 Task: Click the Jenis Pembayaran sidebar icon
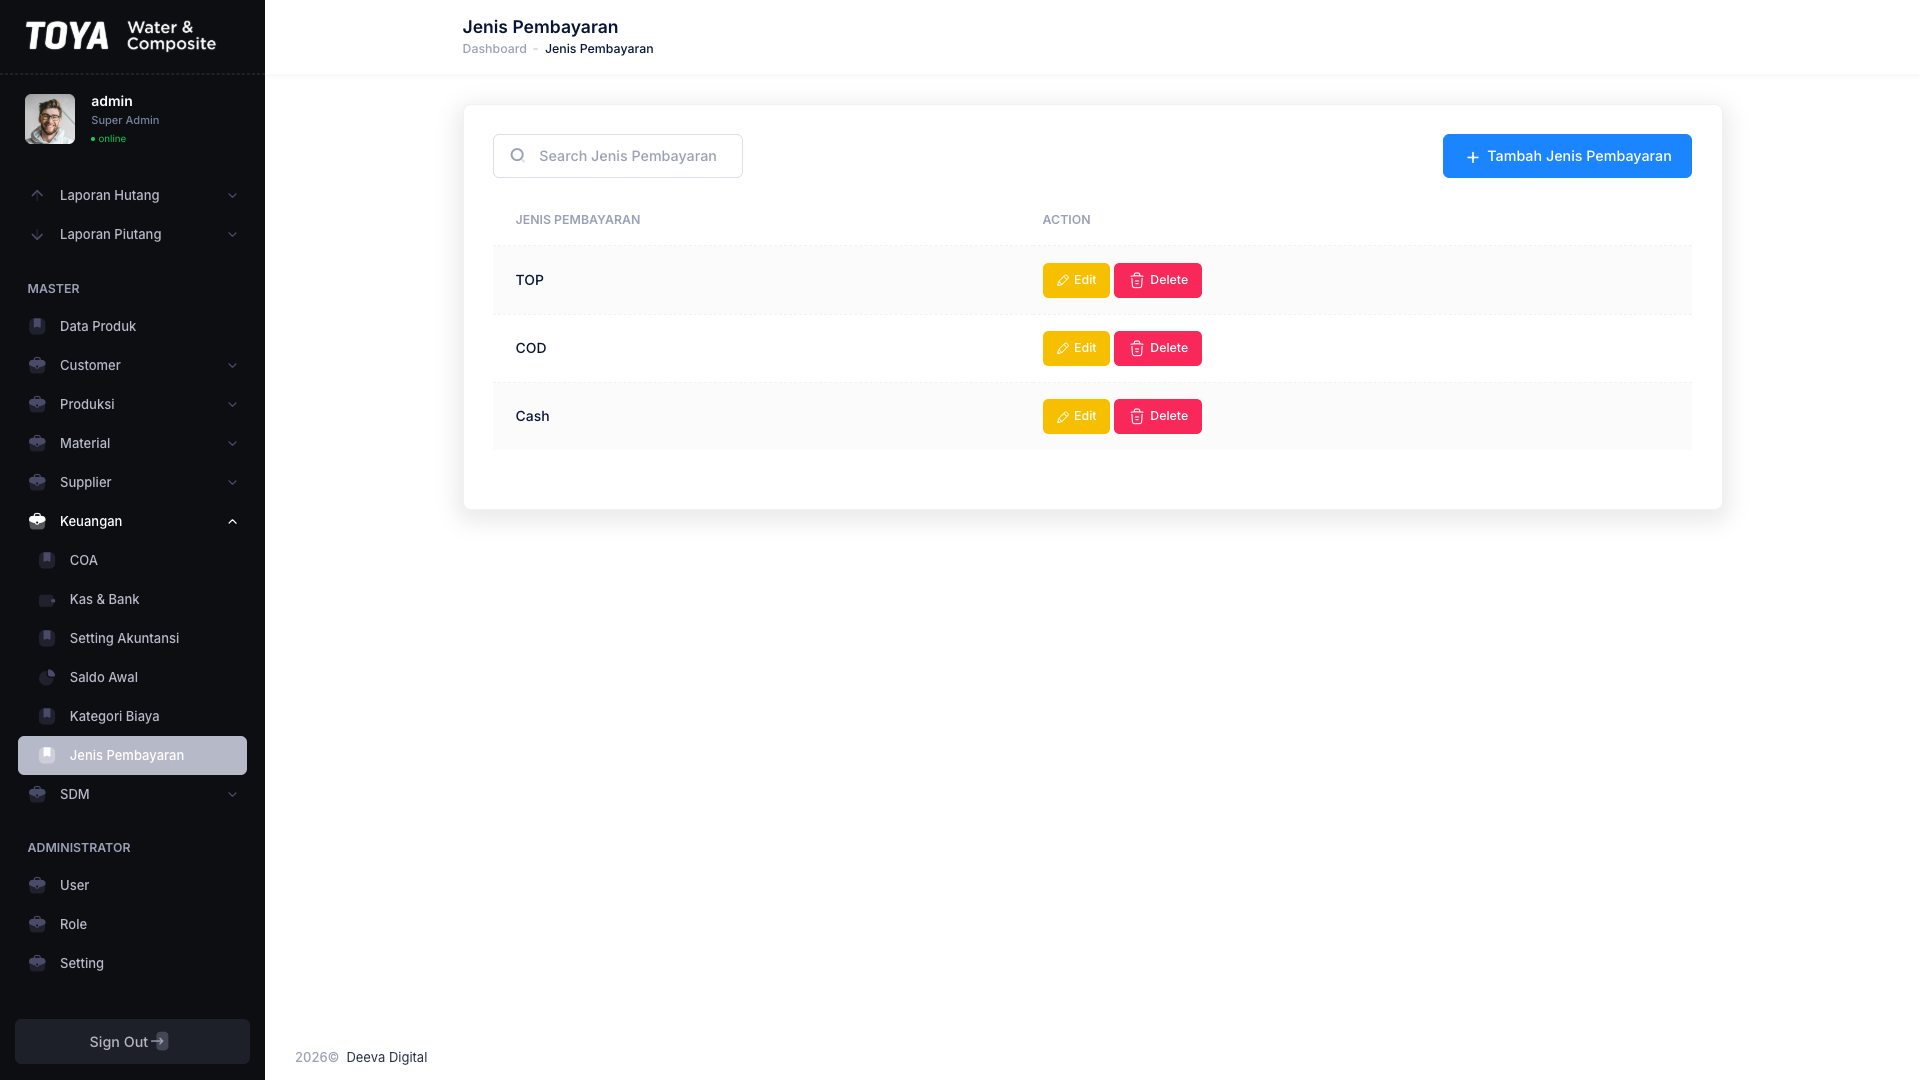pyautogui.click(x=47, y=755)
